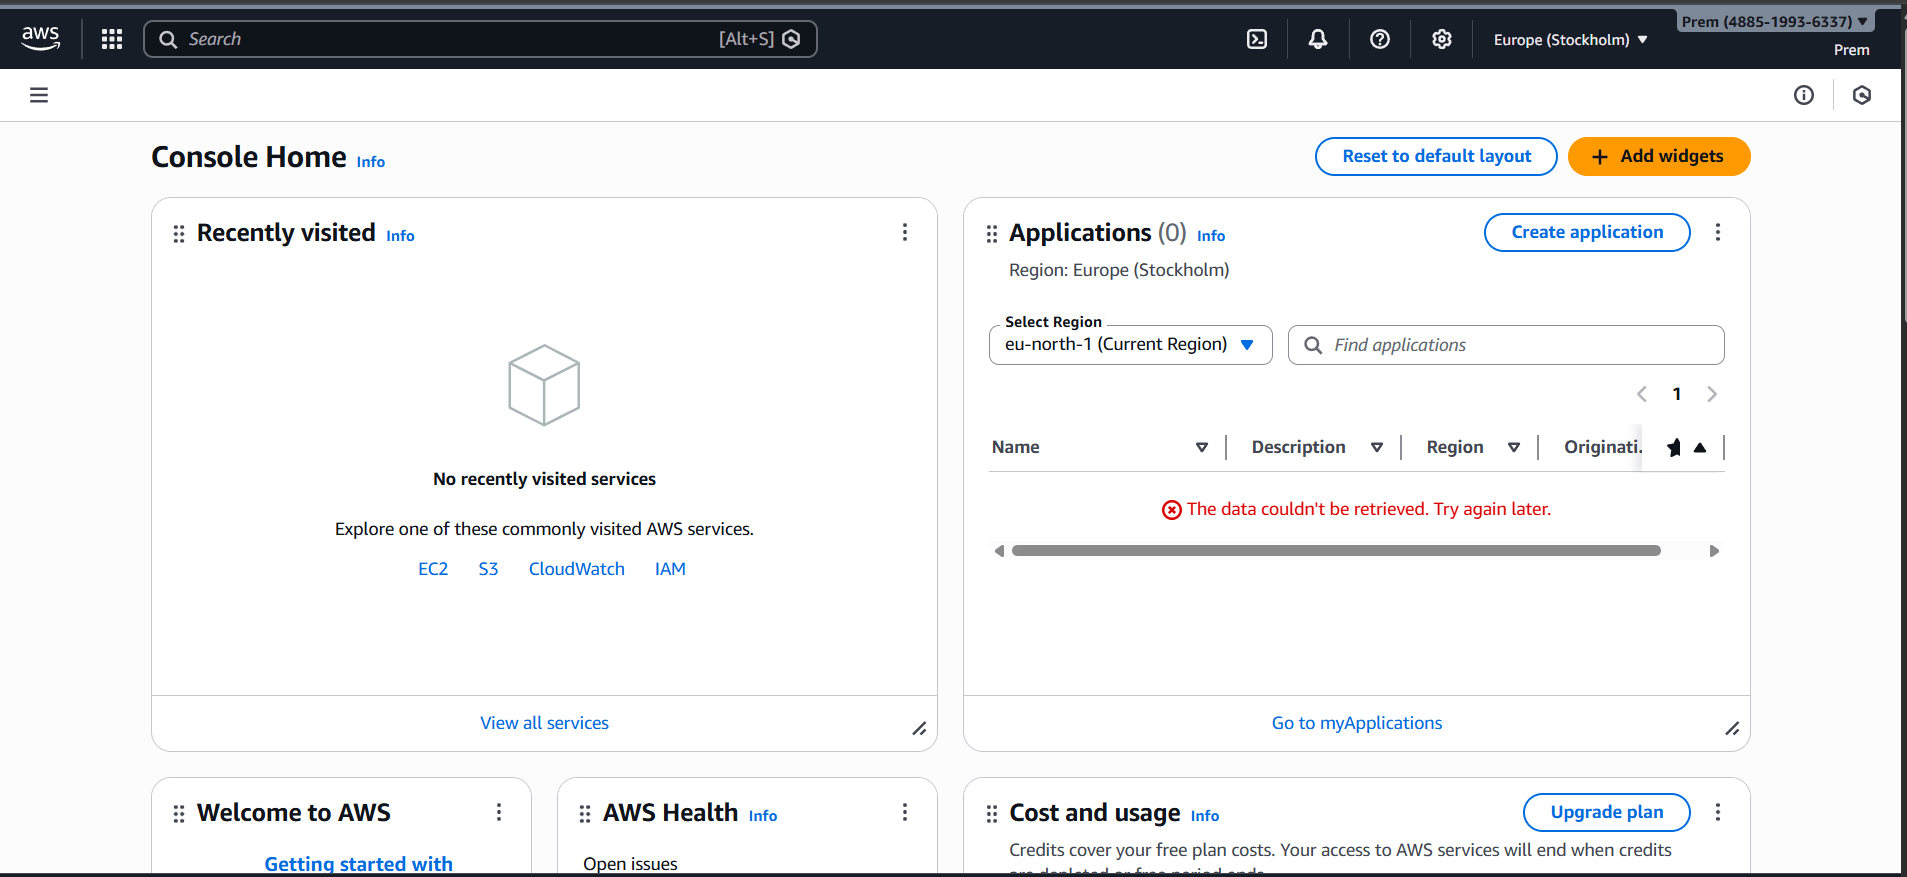1907x877 pixels.
Task: Grab the AWS Health drag handle
Action: [x=585, y=814]
